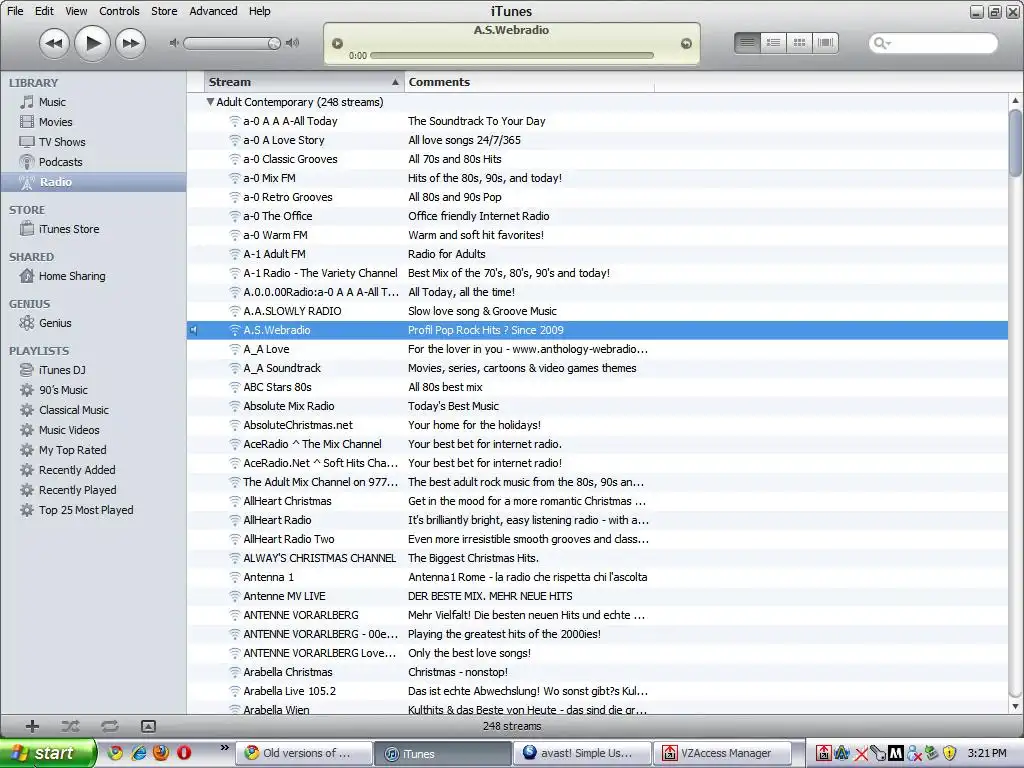This screenshot has width=1024, height=768.
Task: Open the 'Old versions of...' Chrome taskbar window
Action: [x=304, y=753]
